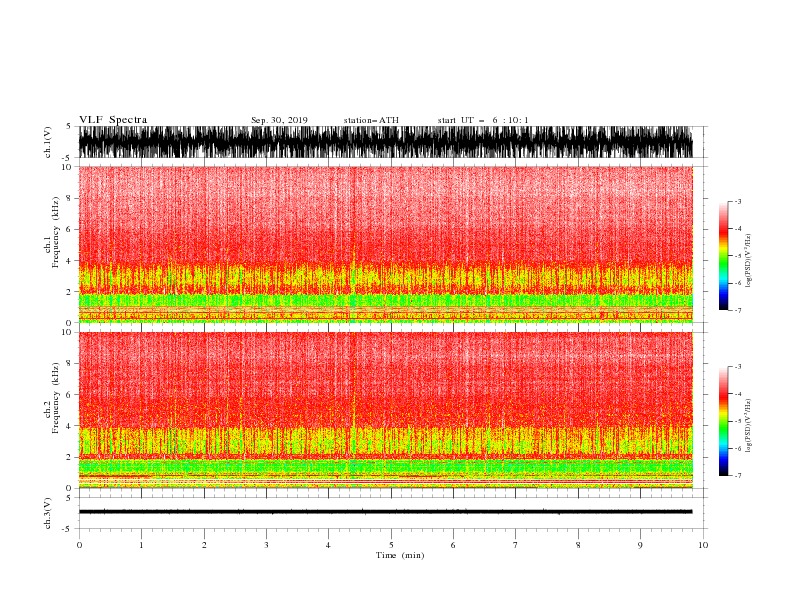This screenshot has height=612, width=792.
Task: Click the time axis tick label "5"
Action: (391, 545)
